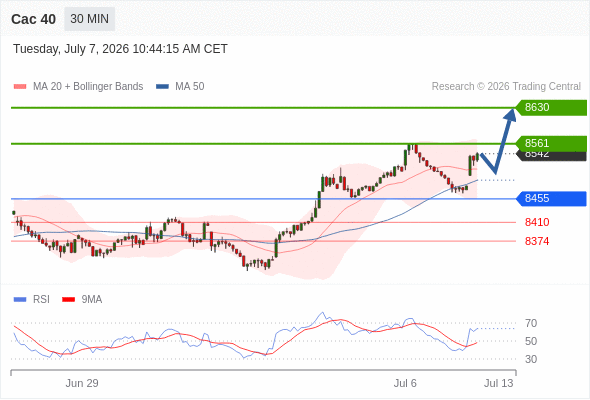Click the chart date and time header
Viewport: 590px width, 400px height.
(120, 49)
